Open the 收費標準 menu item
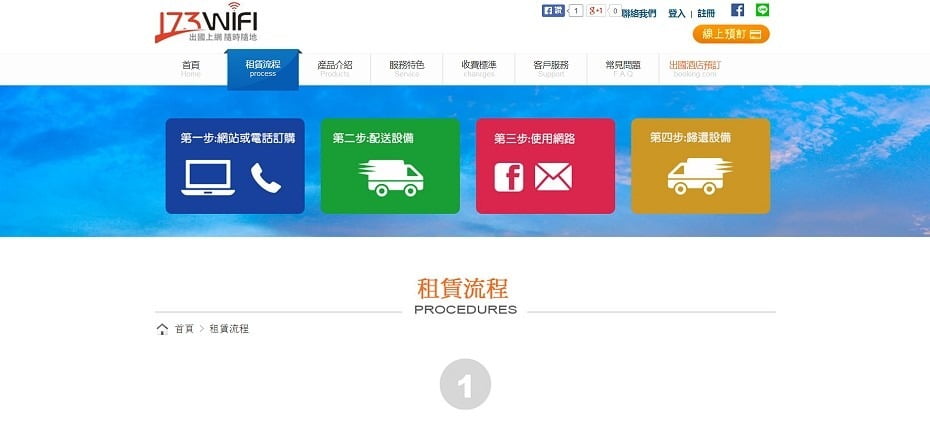Image resolution: width=930 pixels, height=429 pixels. tap(478, 68)
